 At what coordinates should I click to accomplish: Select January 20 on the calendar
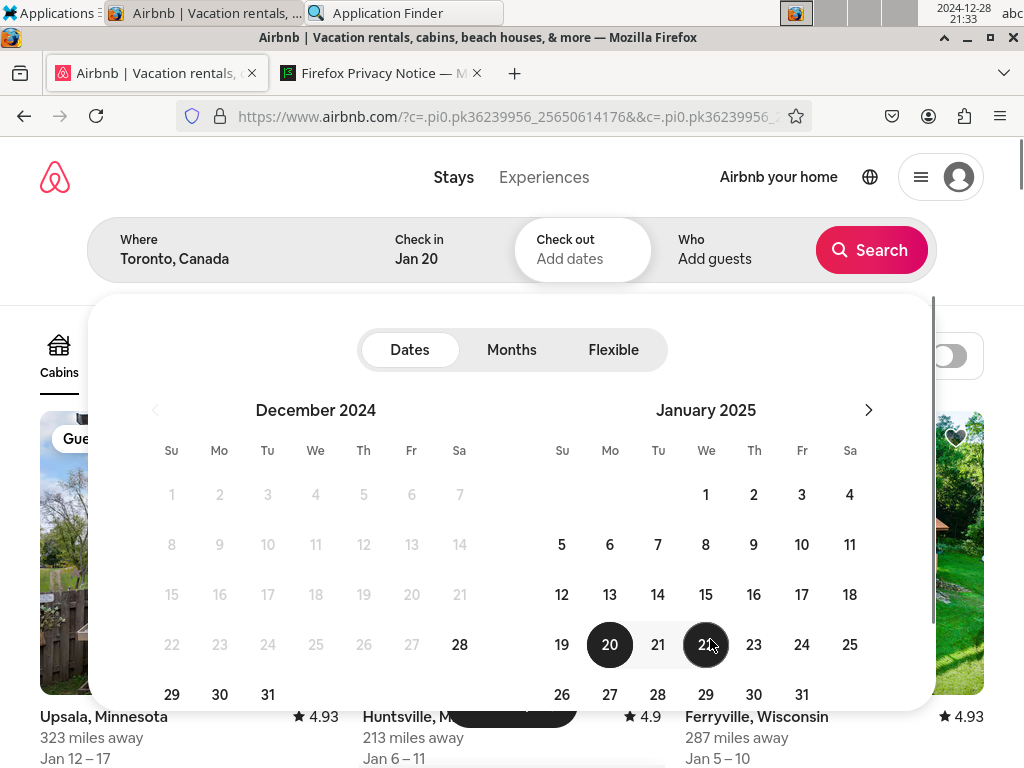[x=609, y=645]
